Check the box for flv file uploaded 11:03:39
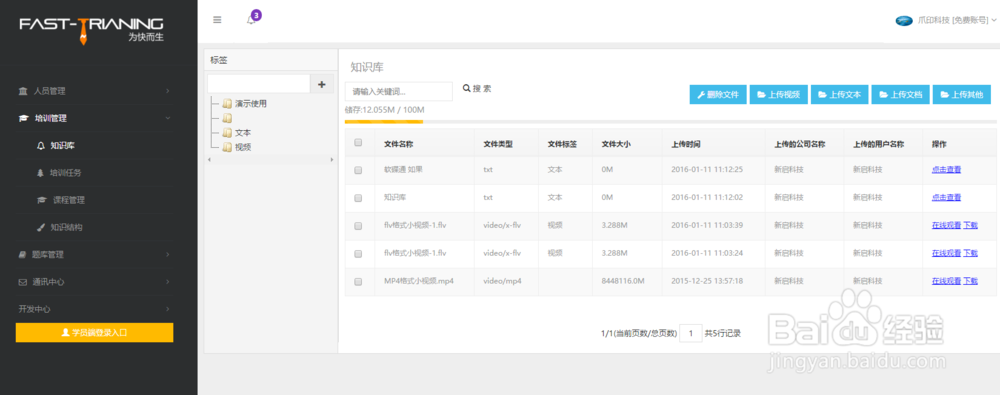The height and width of the screenshot is (395, 1000). click(x=358, y=226)
